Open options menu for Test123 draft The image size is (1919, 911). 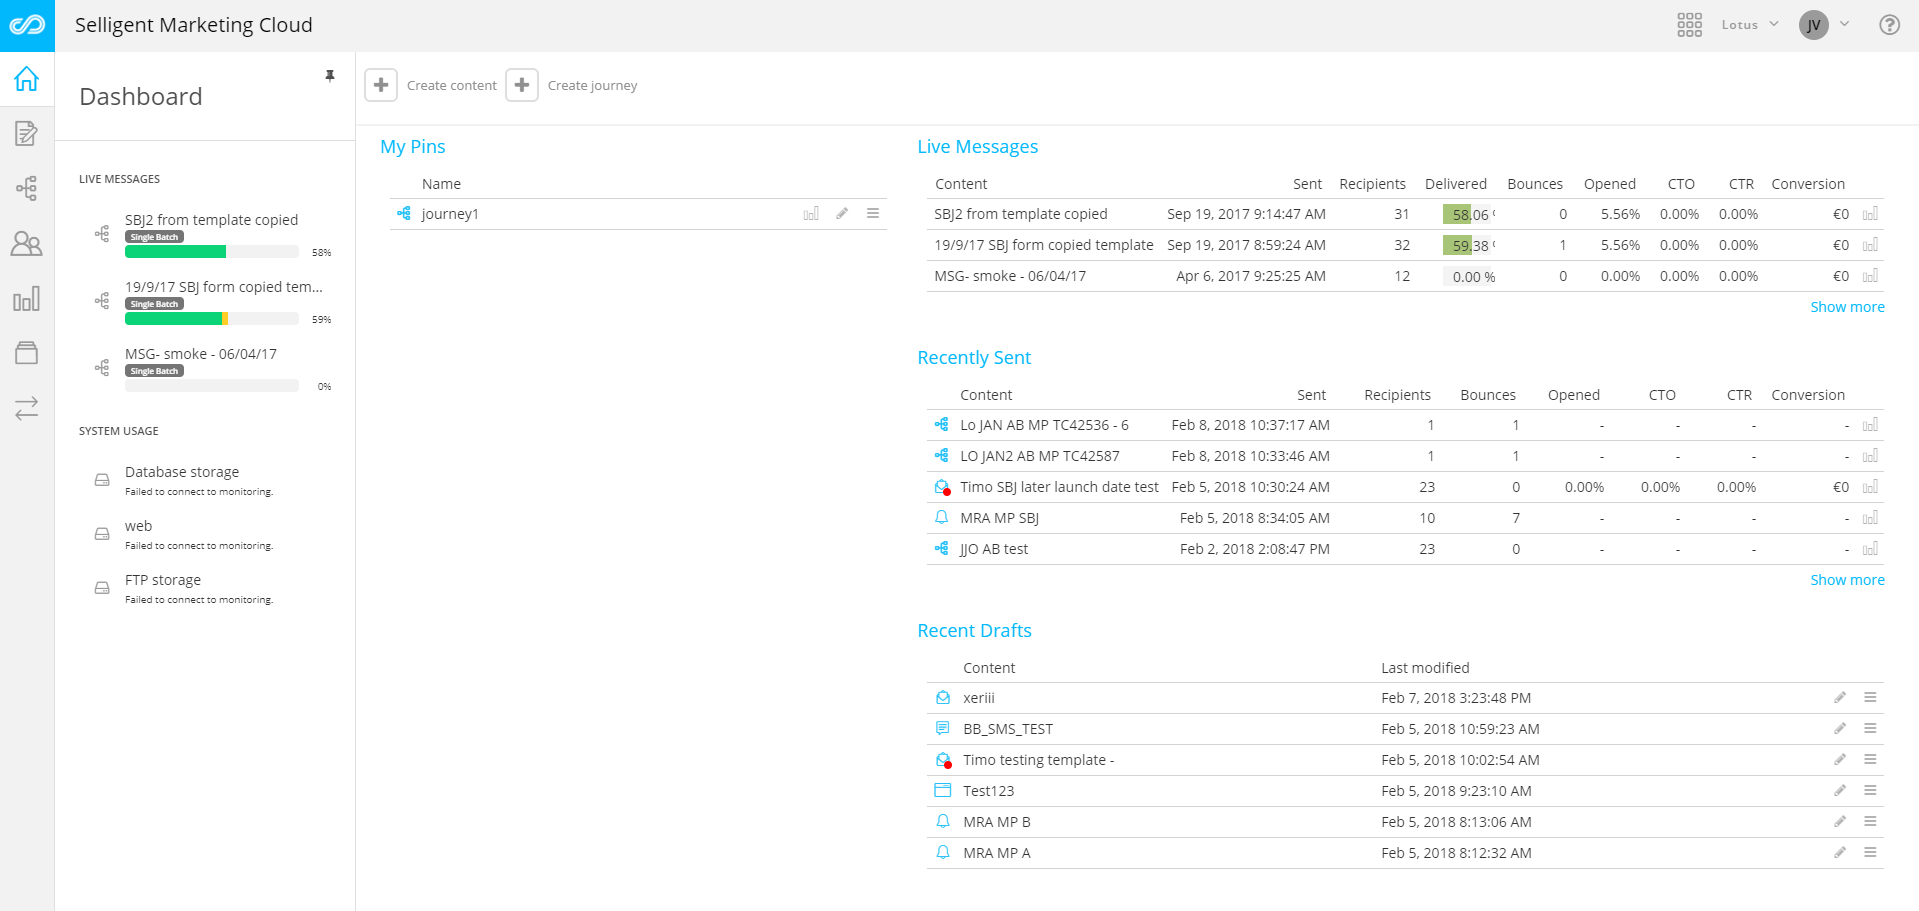point(1870,791)
